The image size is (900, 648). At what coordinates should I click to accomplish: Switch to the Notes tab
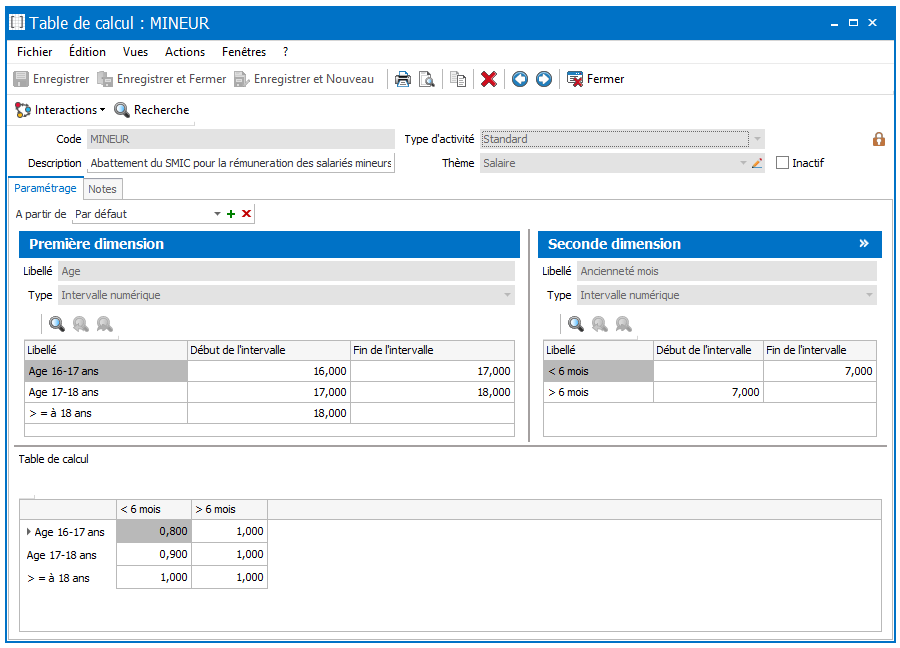coord(102,189)
